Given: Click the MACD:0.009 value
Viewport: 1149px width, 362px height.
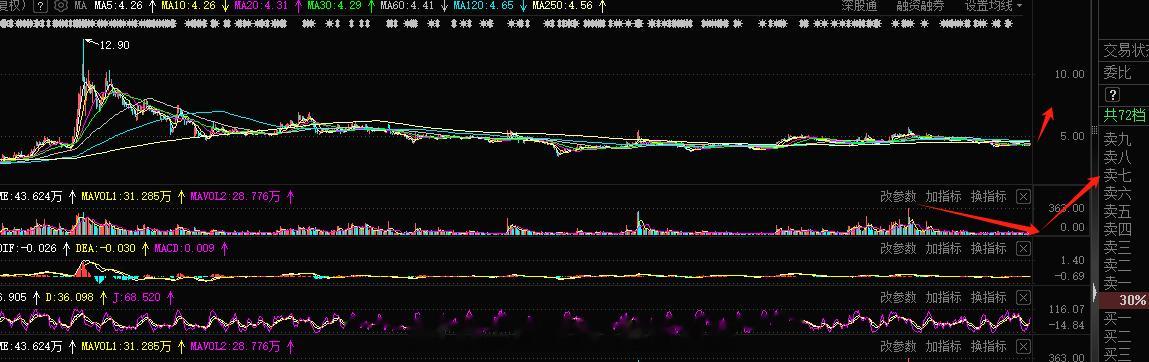Looking at the screenshot, I should (184, 248).
